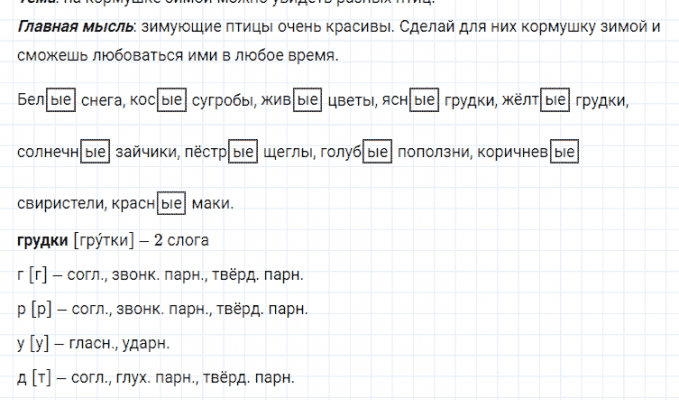Select the boxed ending in "голубые"

[x=376, y=153]
